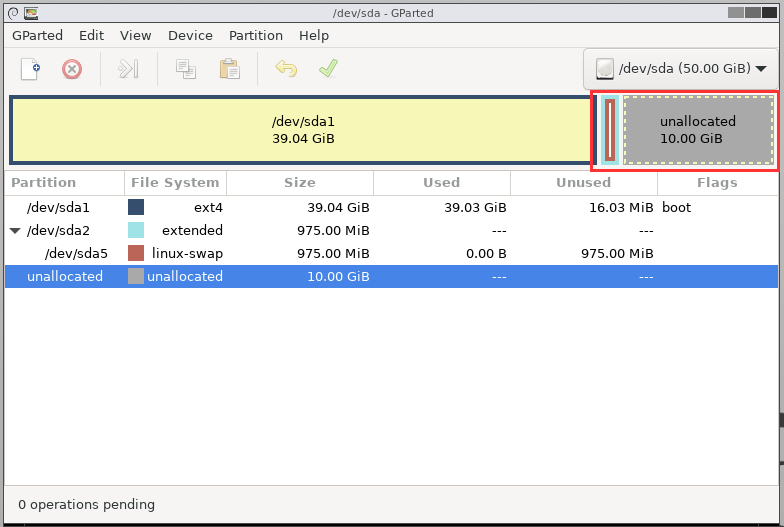Open the View menu

(x=136, y=36)
